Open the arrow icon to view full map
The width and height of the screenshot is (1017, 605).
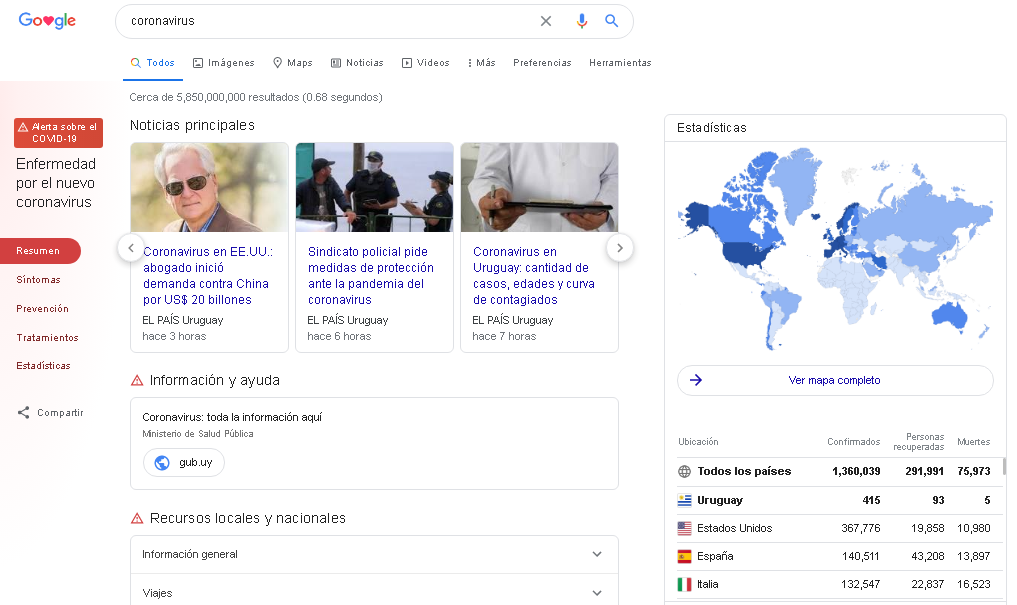pos(694,380)
